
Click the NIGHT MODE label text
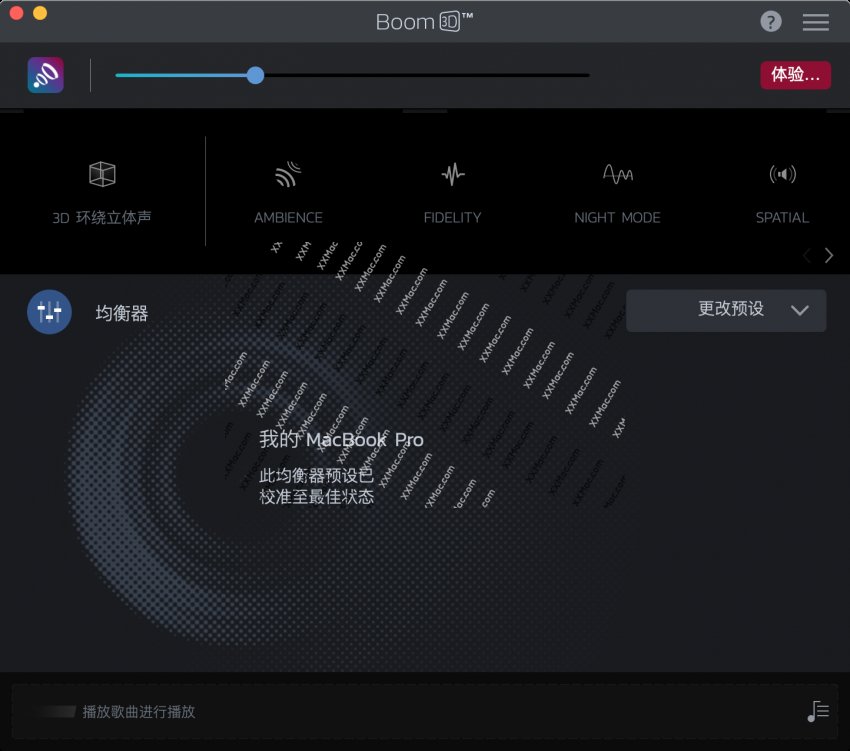tap(617, 217)
